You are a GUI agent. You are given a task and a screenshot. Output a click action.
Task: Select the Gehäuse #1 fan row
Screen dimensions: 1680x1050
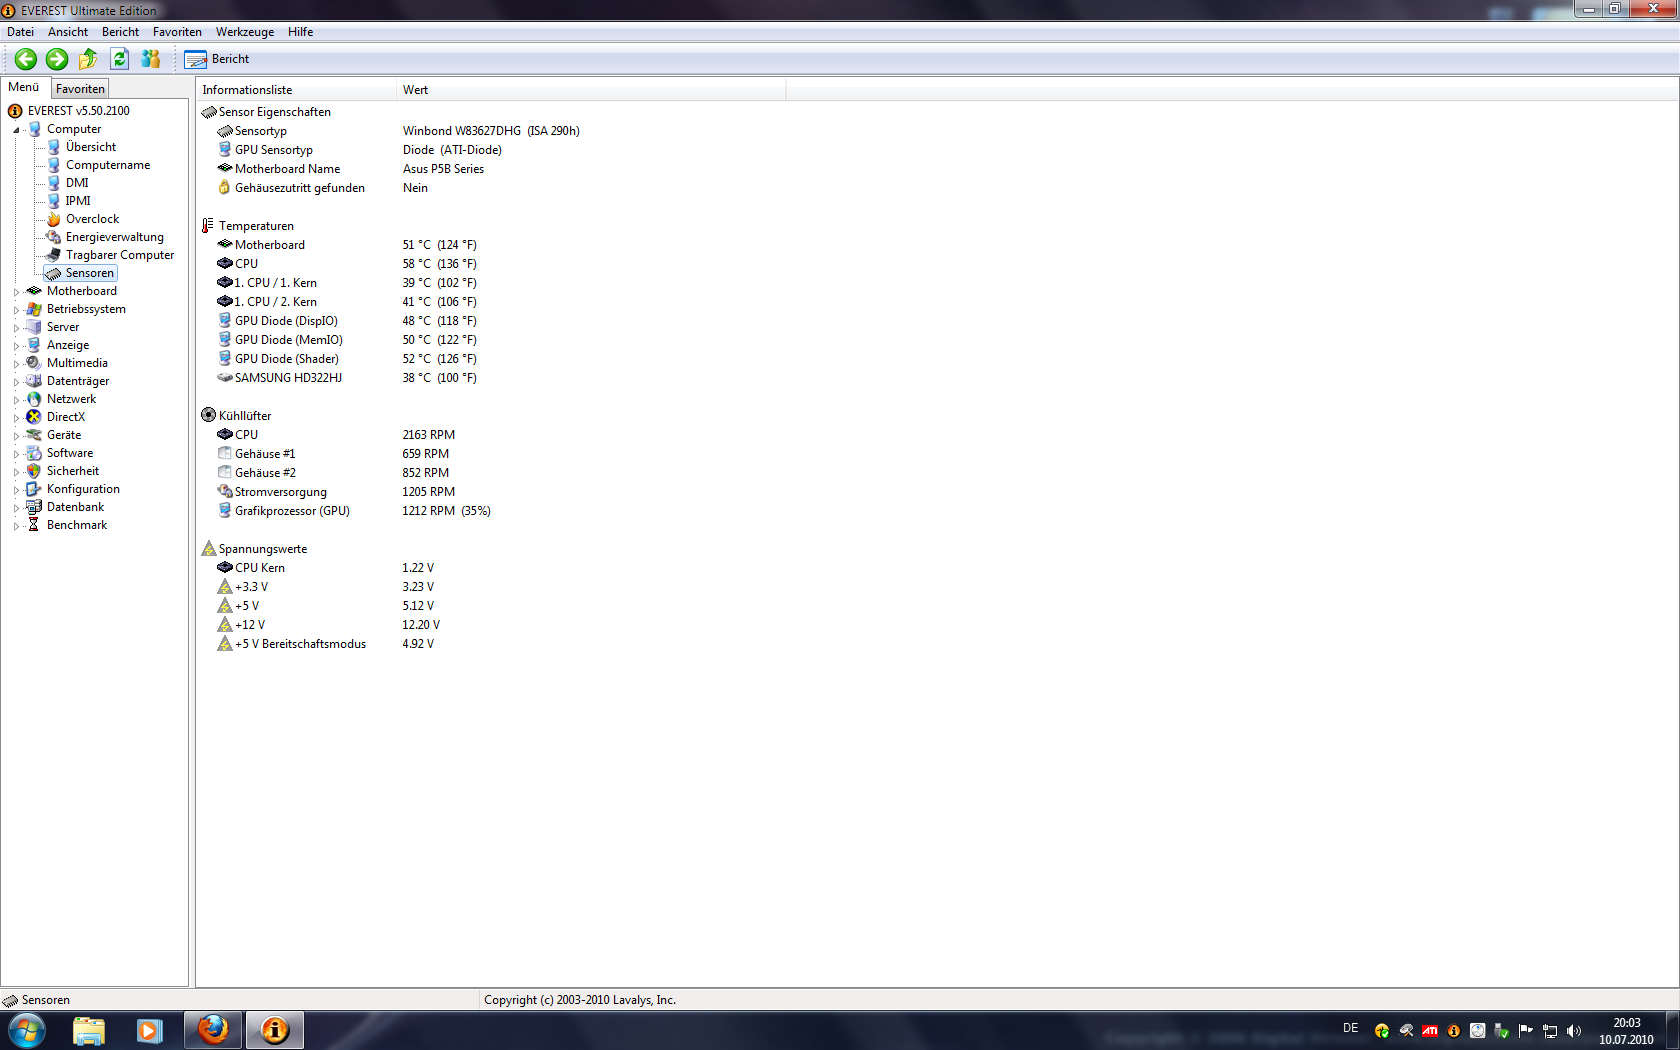(x=335, y=454)
